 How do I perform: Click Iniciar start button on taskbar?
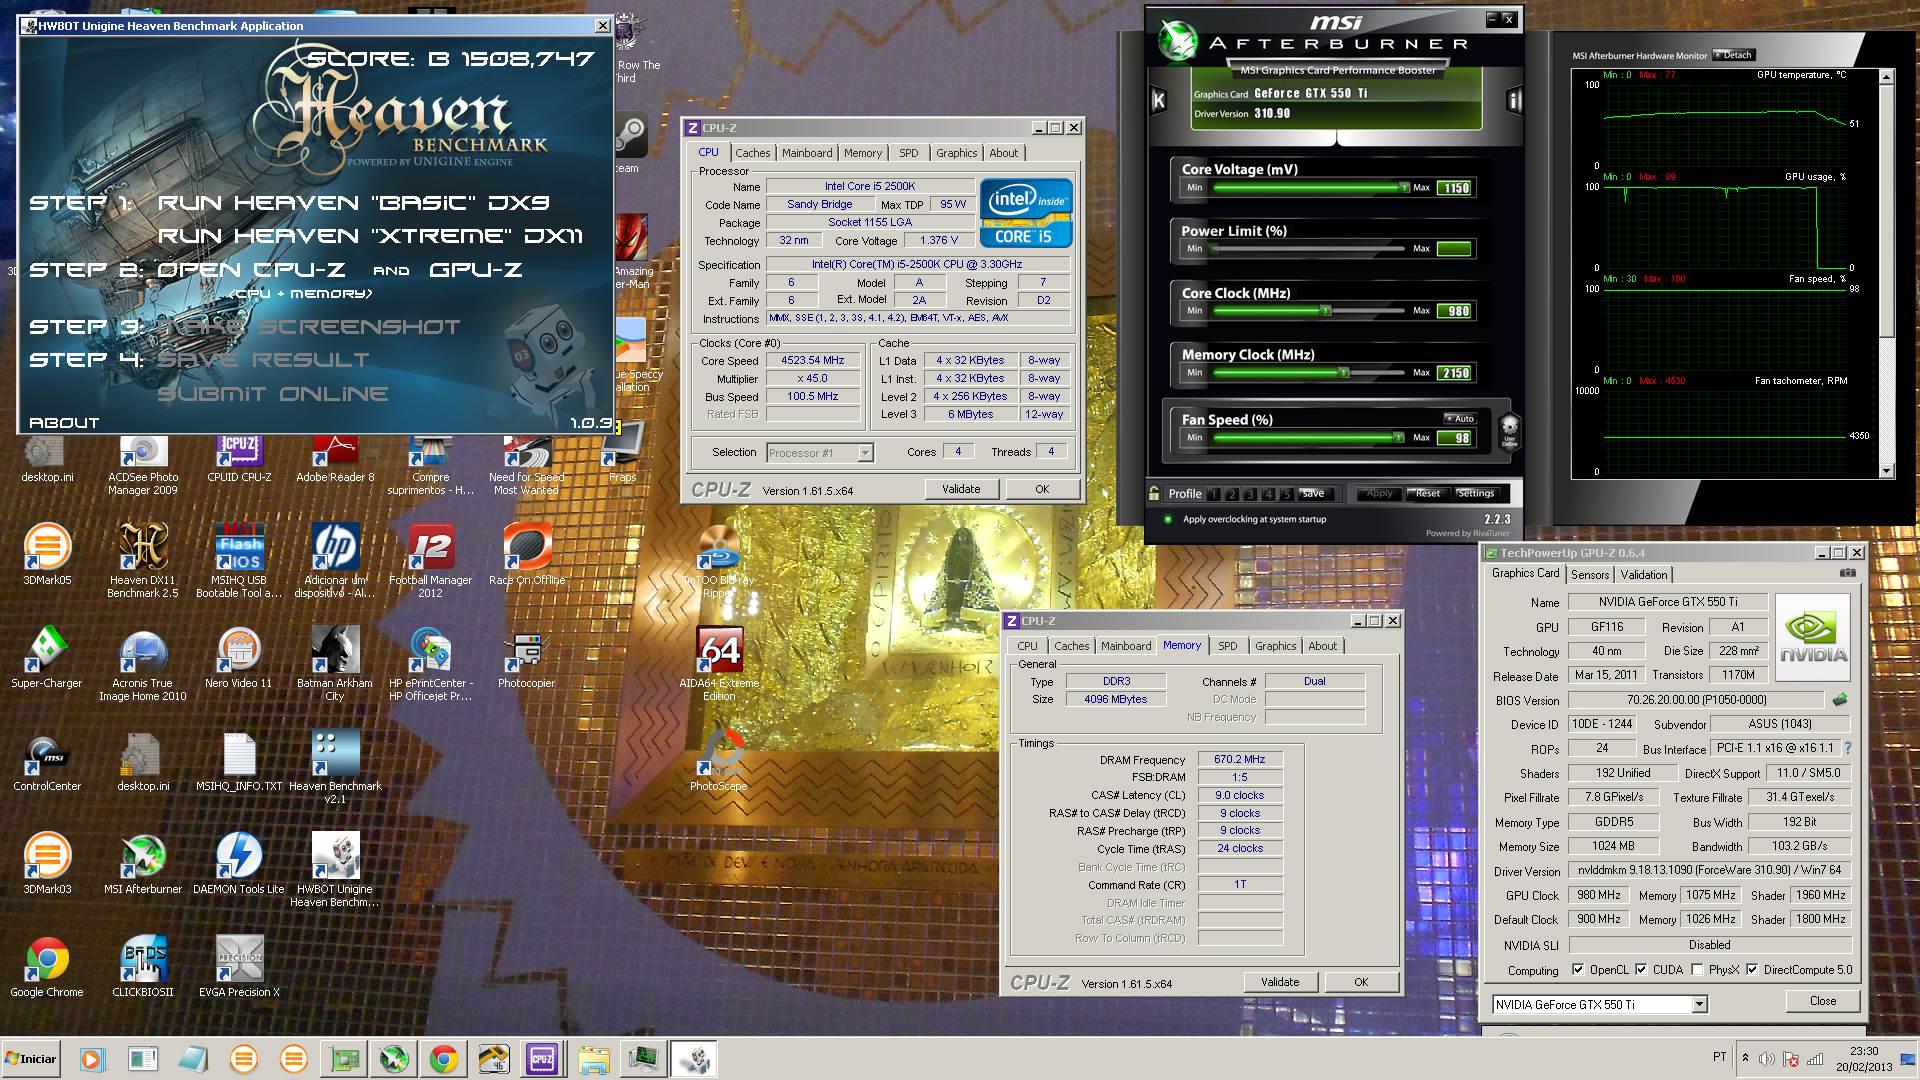pyautogui.click(x=32, y=1058)
